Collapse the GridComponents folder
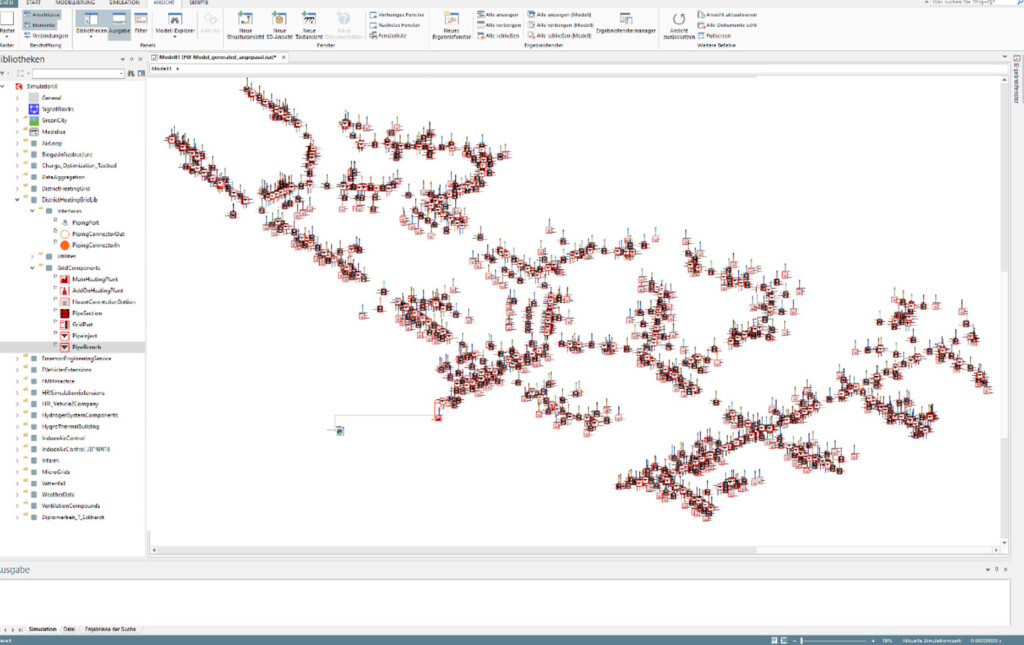This screenshot has width=1024, height=645. pos(33,268)
